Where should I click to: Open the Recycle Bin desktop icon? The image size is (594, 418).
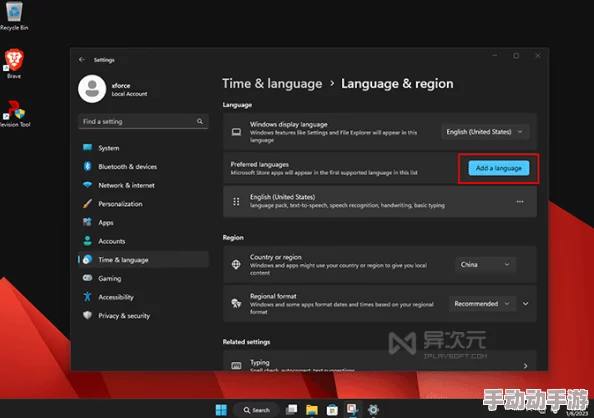click(14, 15)
